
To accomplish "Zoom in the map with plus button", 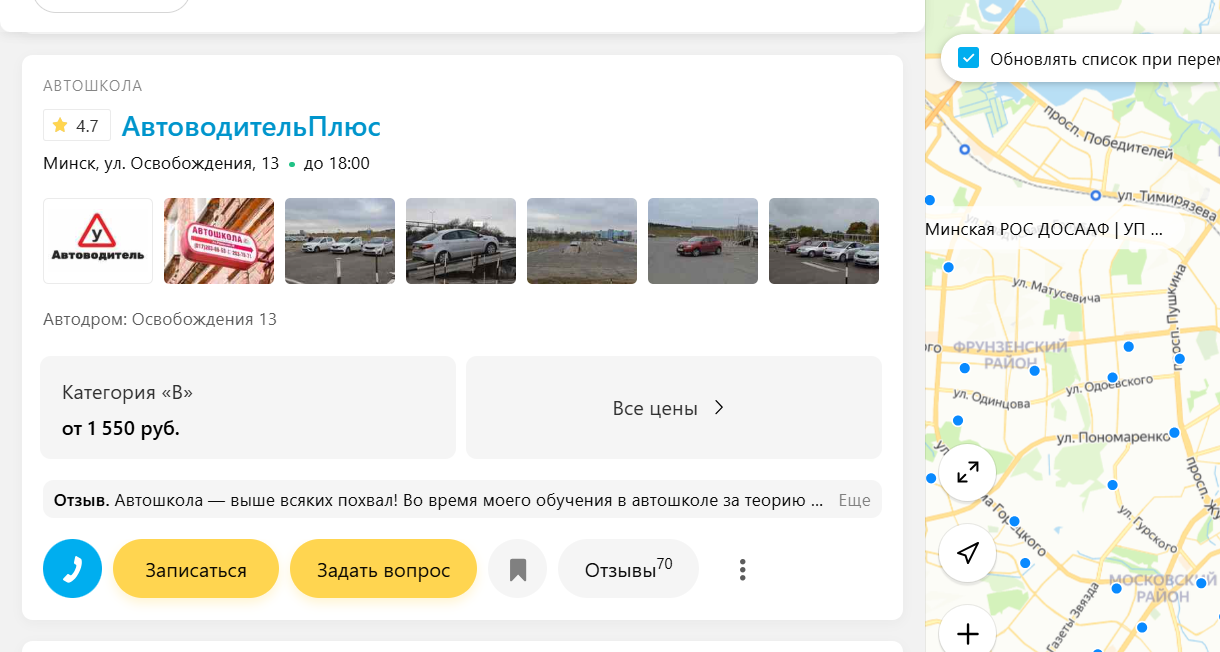I will click(x=967, y=633).
